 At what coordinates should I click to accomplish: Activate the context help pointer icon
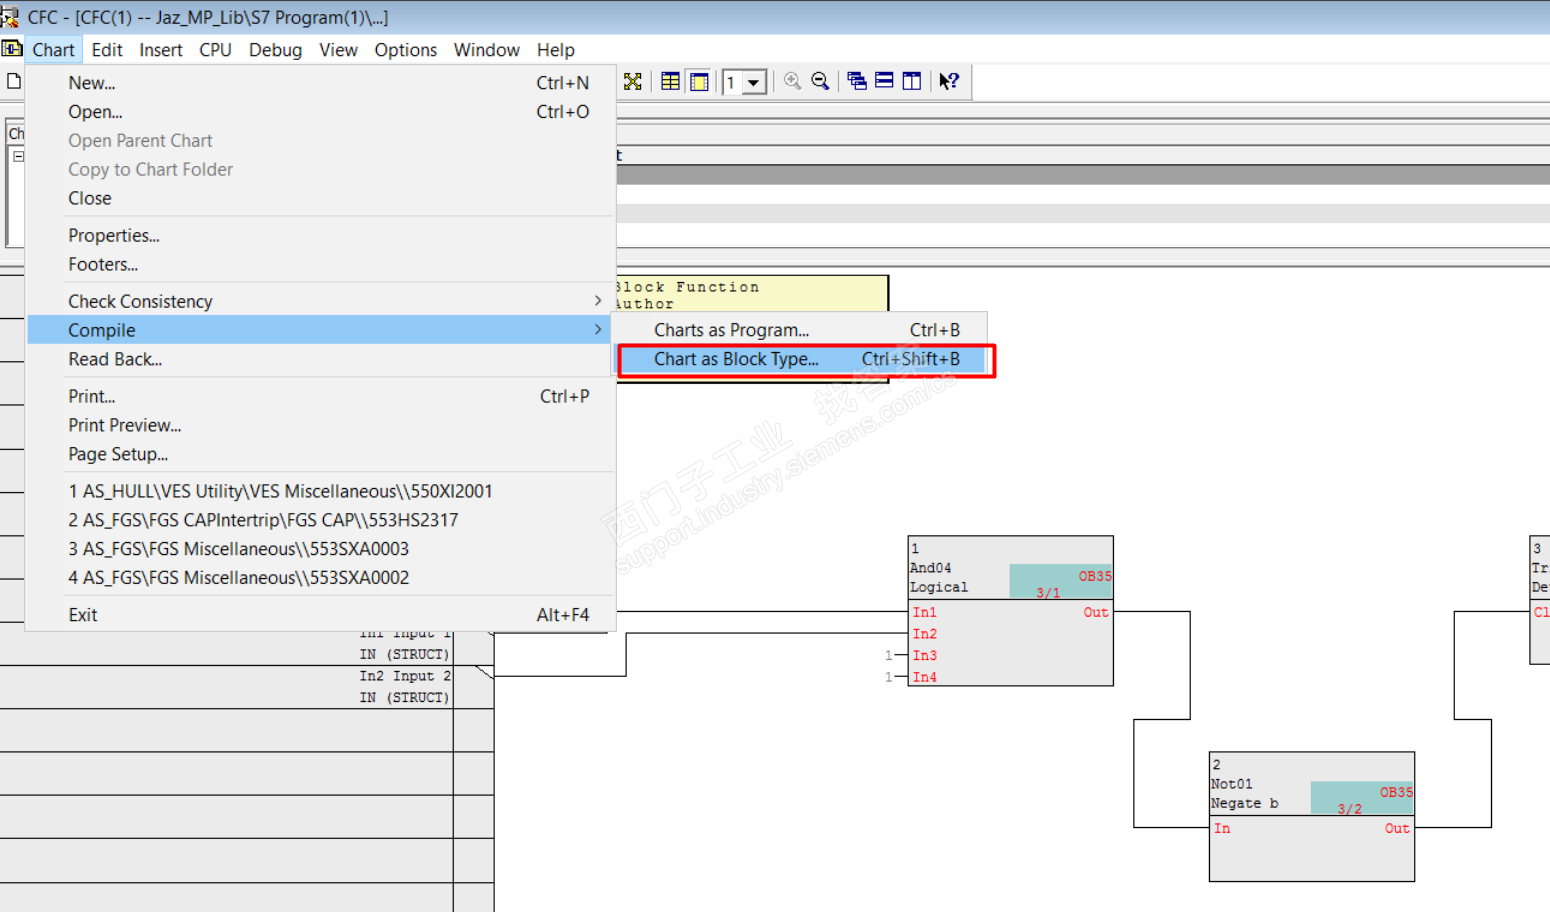[x=948, y=82]
